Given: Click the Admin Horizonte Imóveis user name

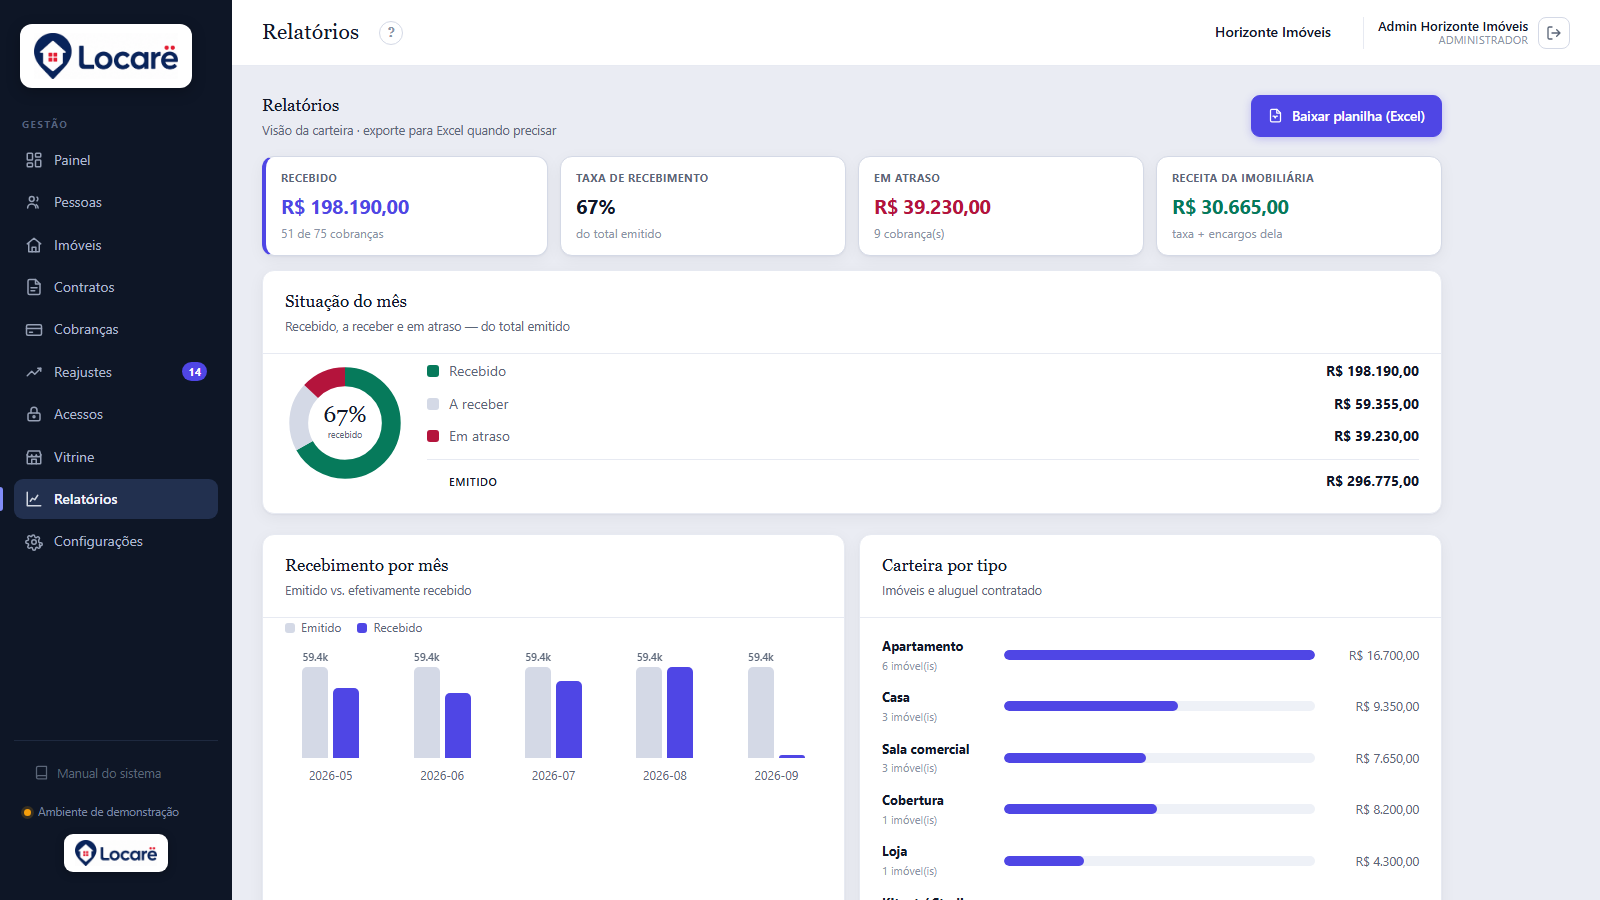Looking at the screenshot, I should tap(1453, 27).
